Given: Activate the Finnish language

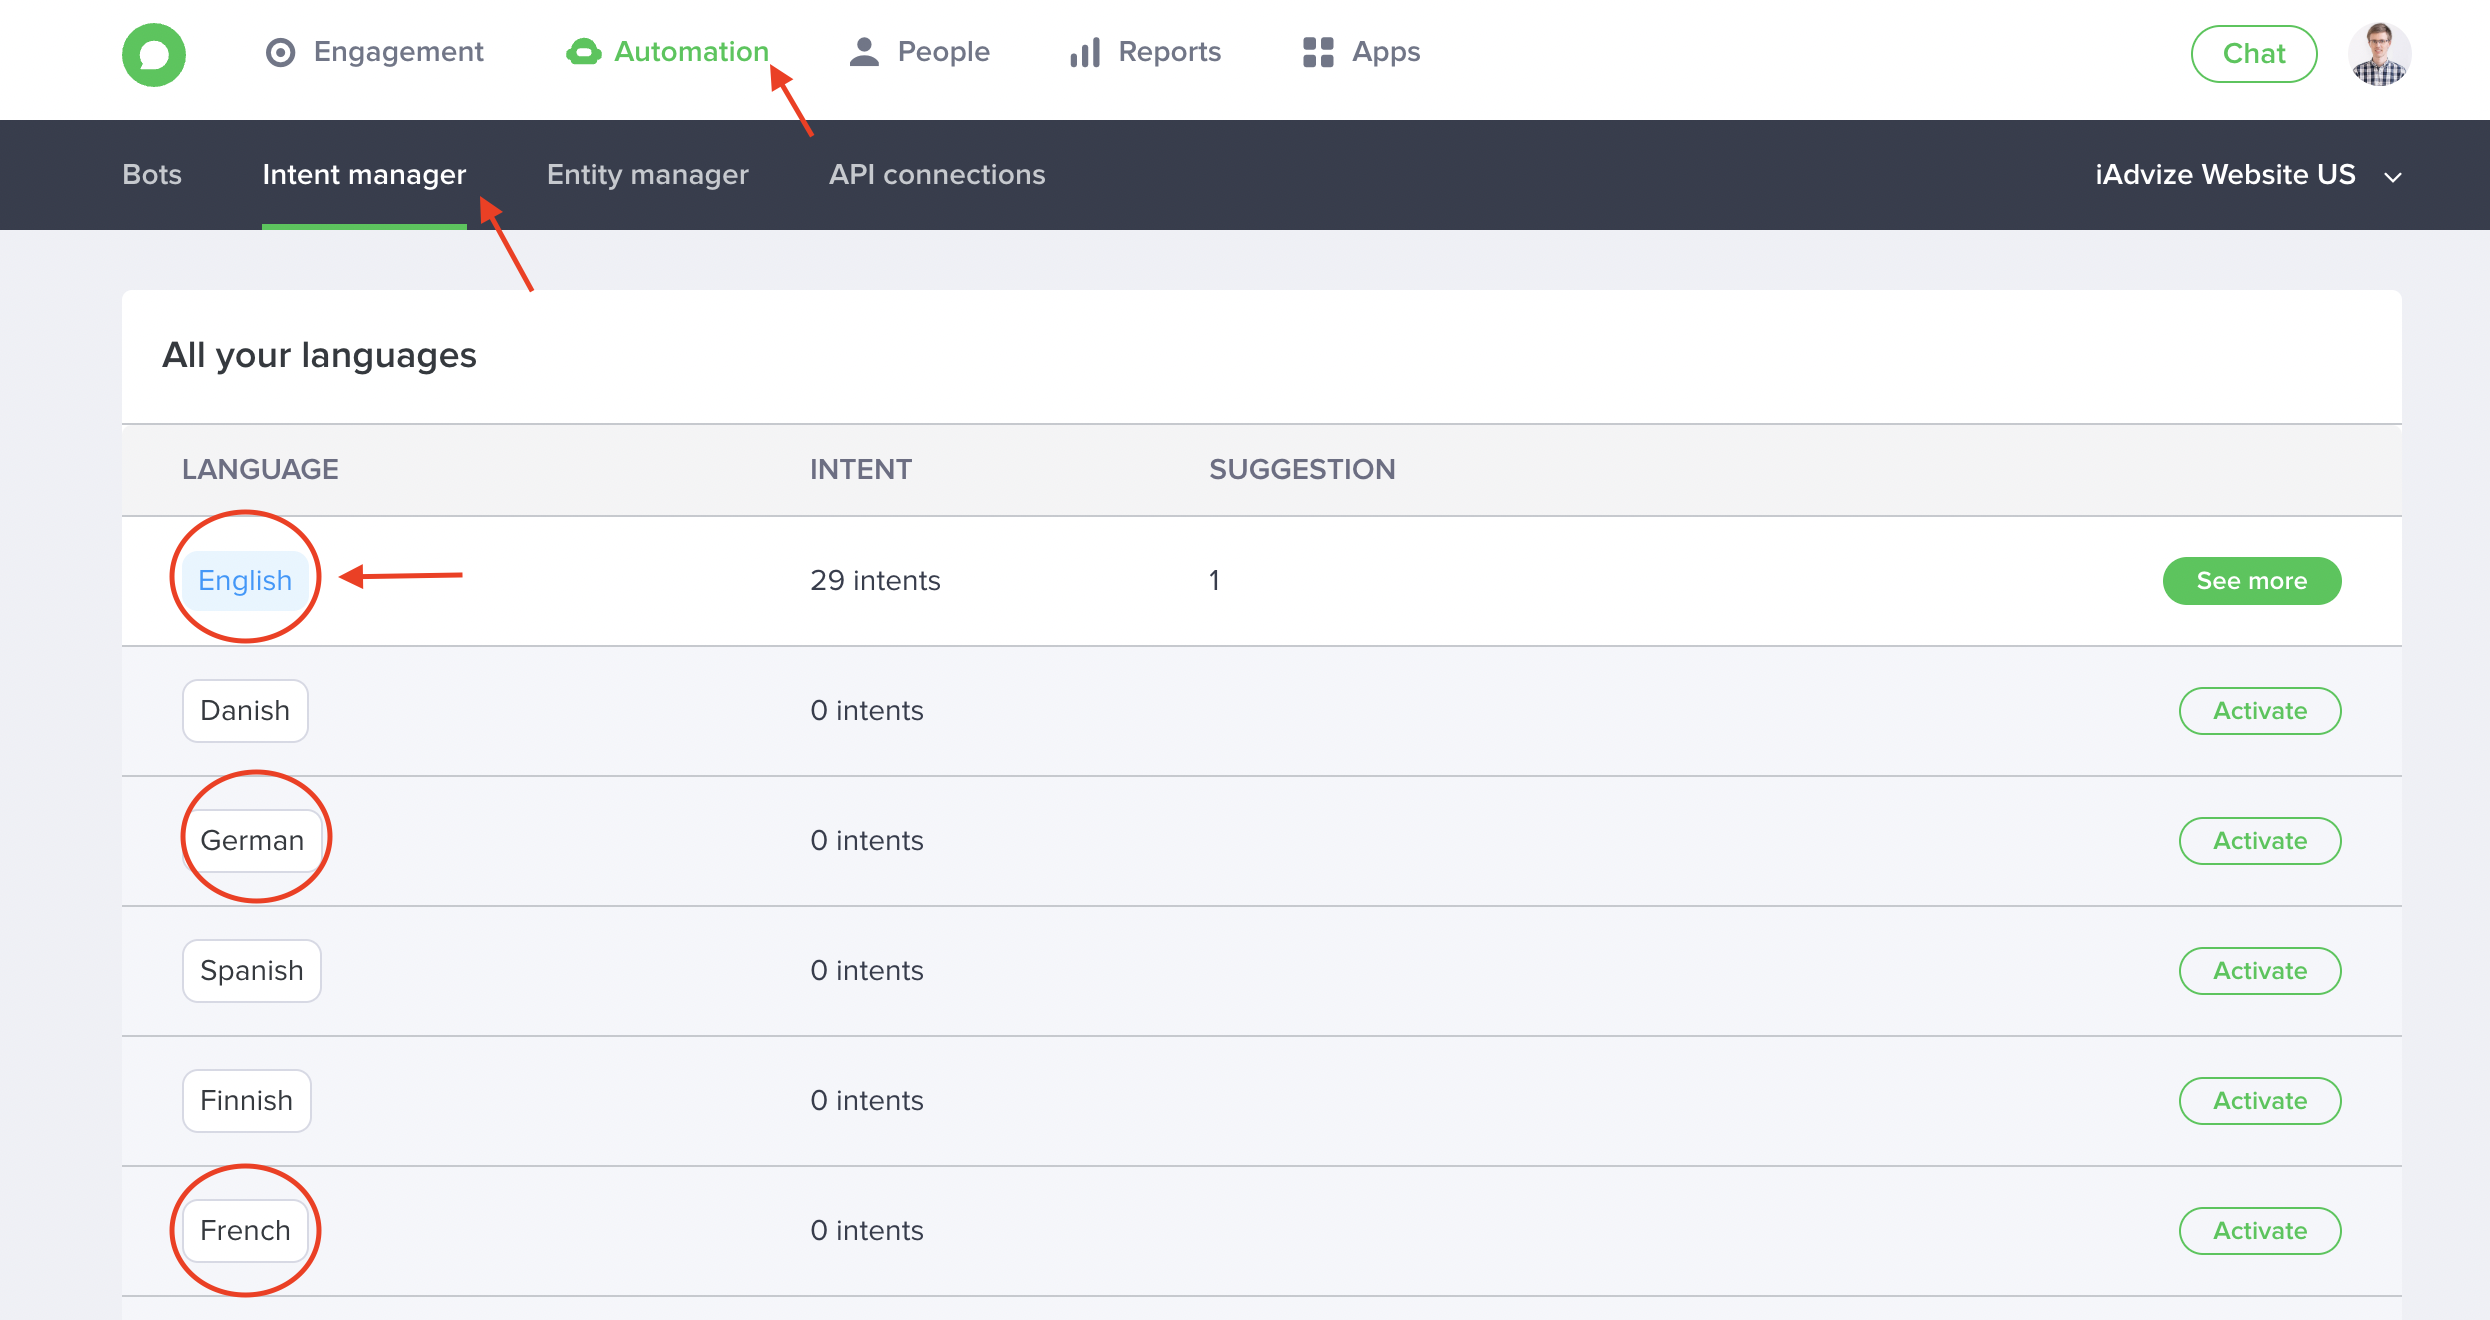Looking at the screenshot, I should 2260,1101.
